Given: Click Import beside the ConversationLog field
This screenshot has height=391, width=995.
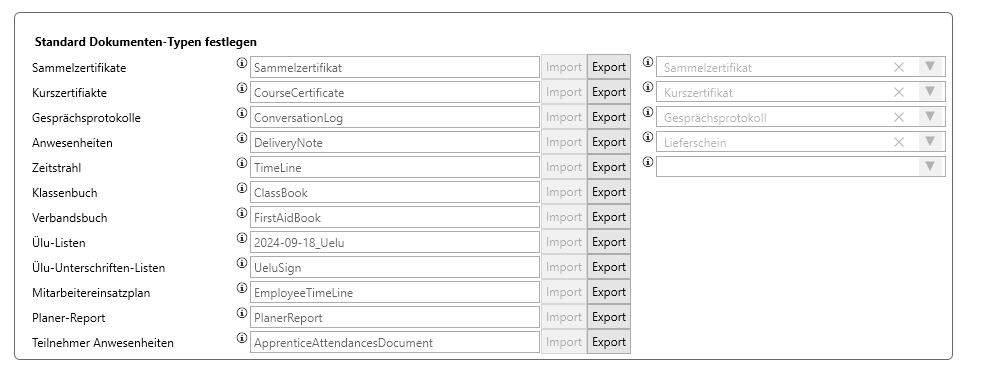Looking at the screenshot, I should 563,117.
